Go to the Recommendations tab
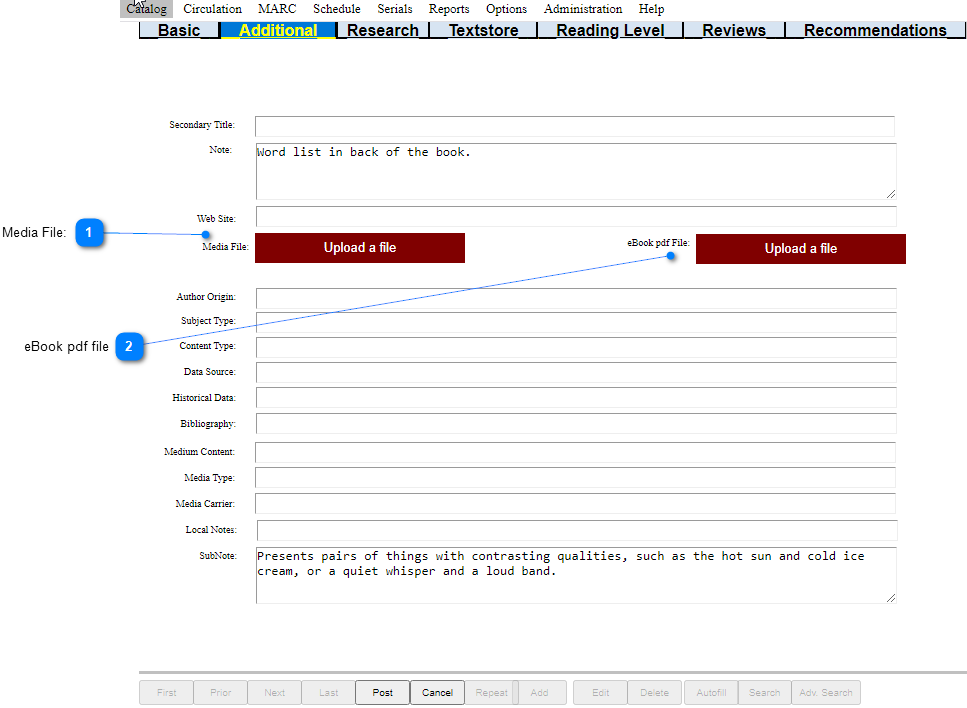Image resolution: width=967 pixels, height=708 pixels. click(874, 30)
